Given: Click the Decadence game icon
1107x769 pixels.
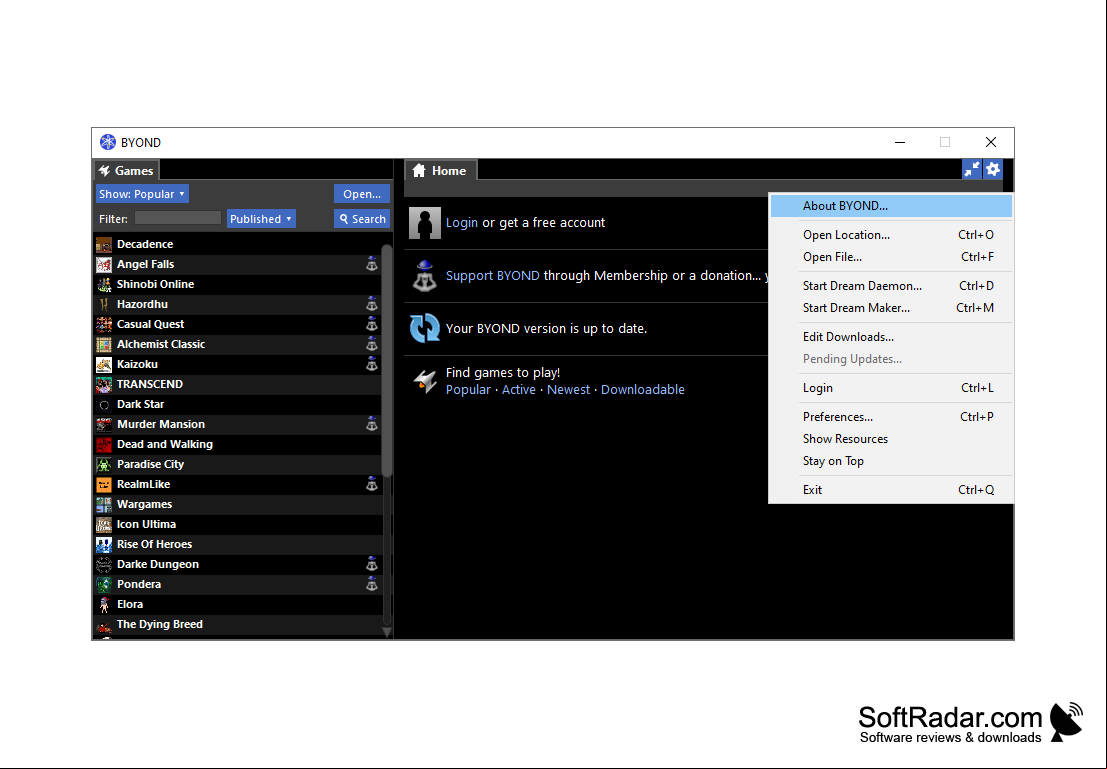Looking at the screenshot, I should pyautogui.click(x=104, y=245).
